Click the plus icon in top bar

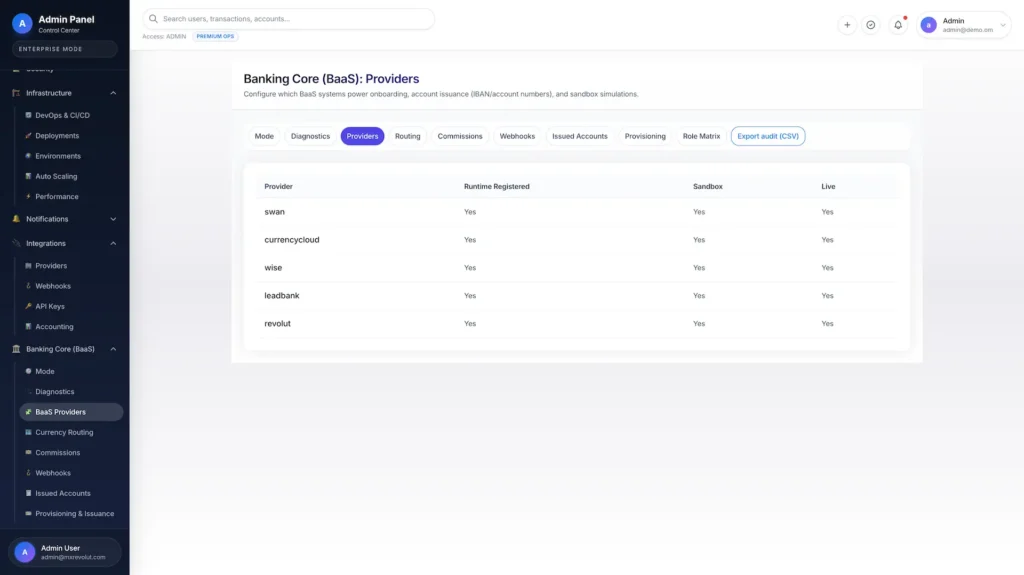(x=847, y=25)
